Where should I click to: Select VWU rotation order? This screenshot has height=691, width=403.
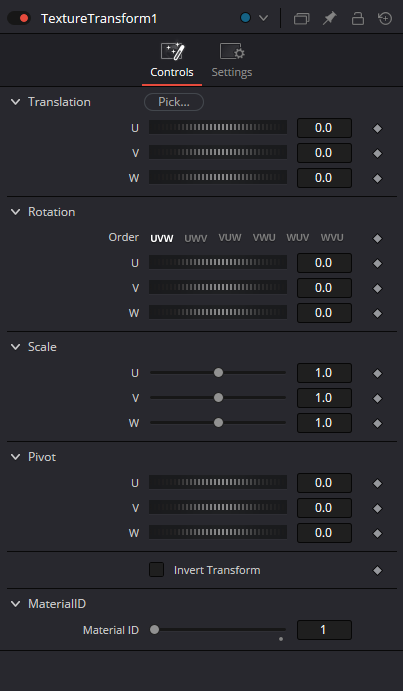point(264,238)
